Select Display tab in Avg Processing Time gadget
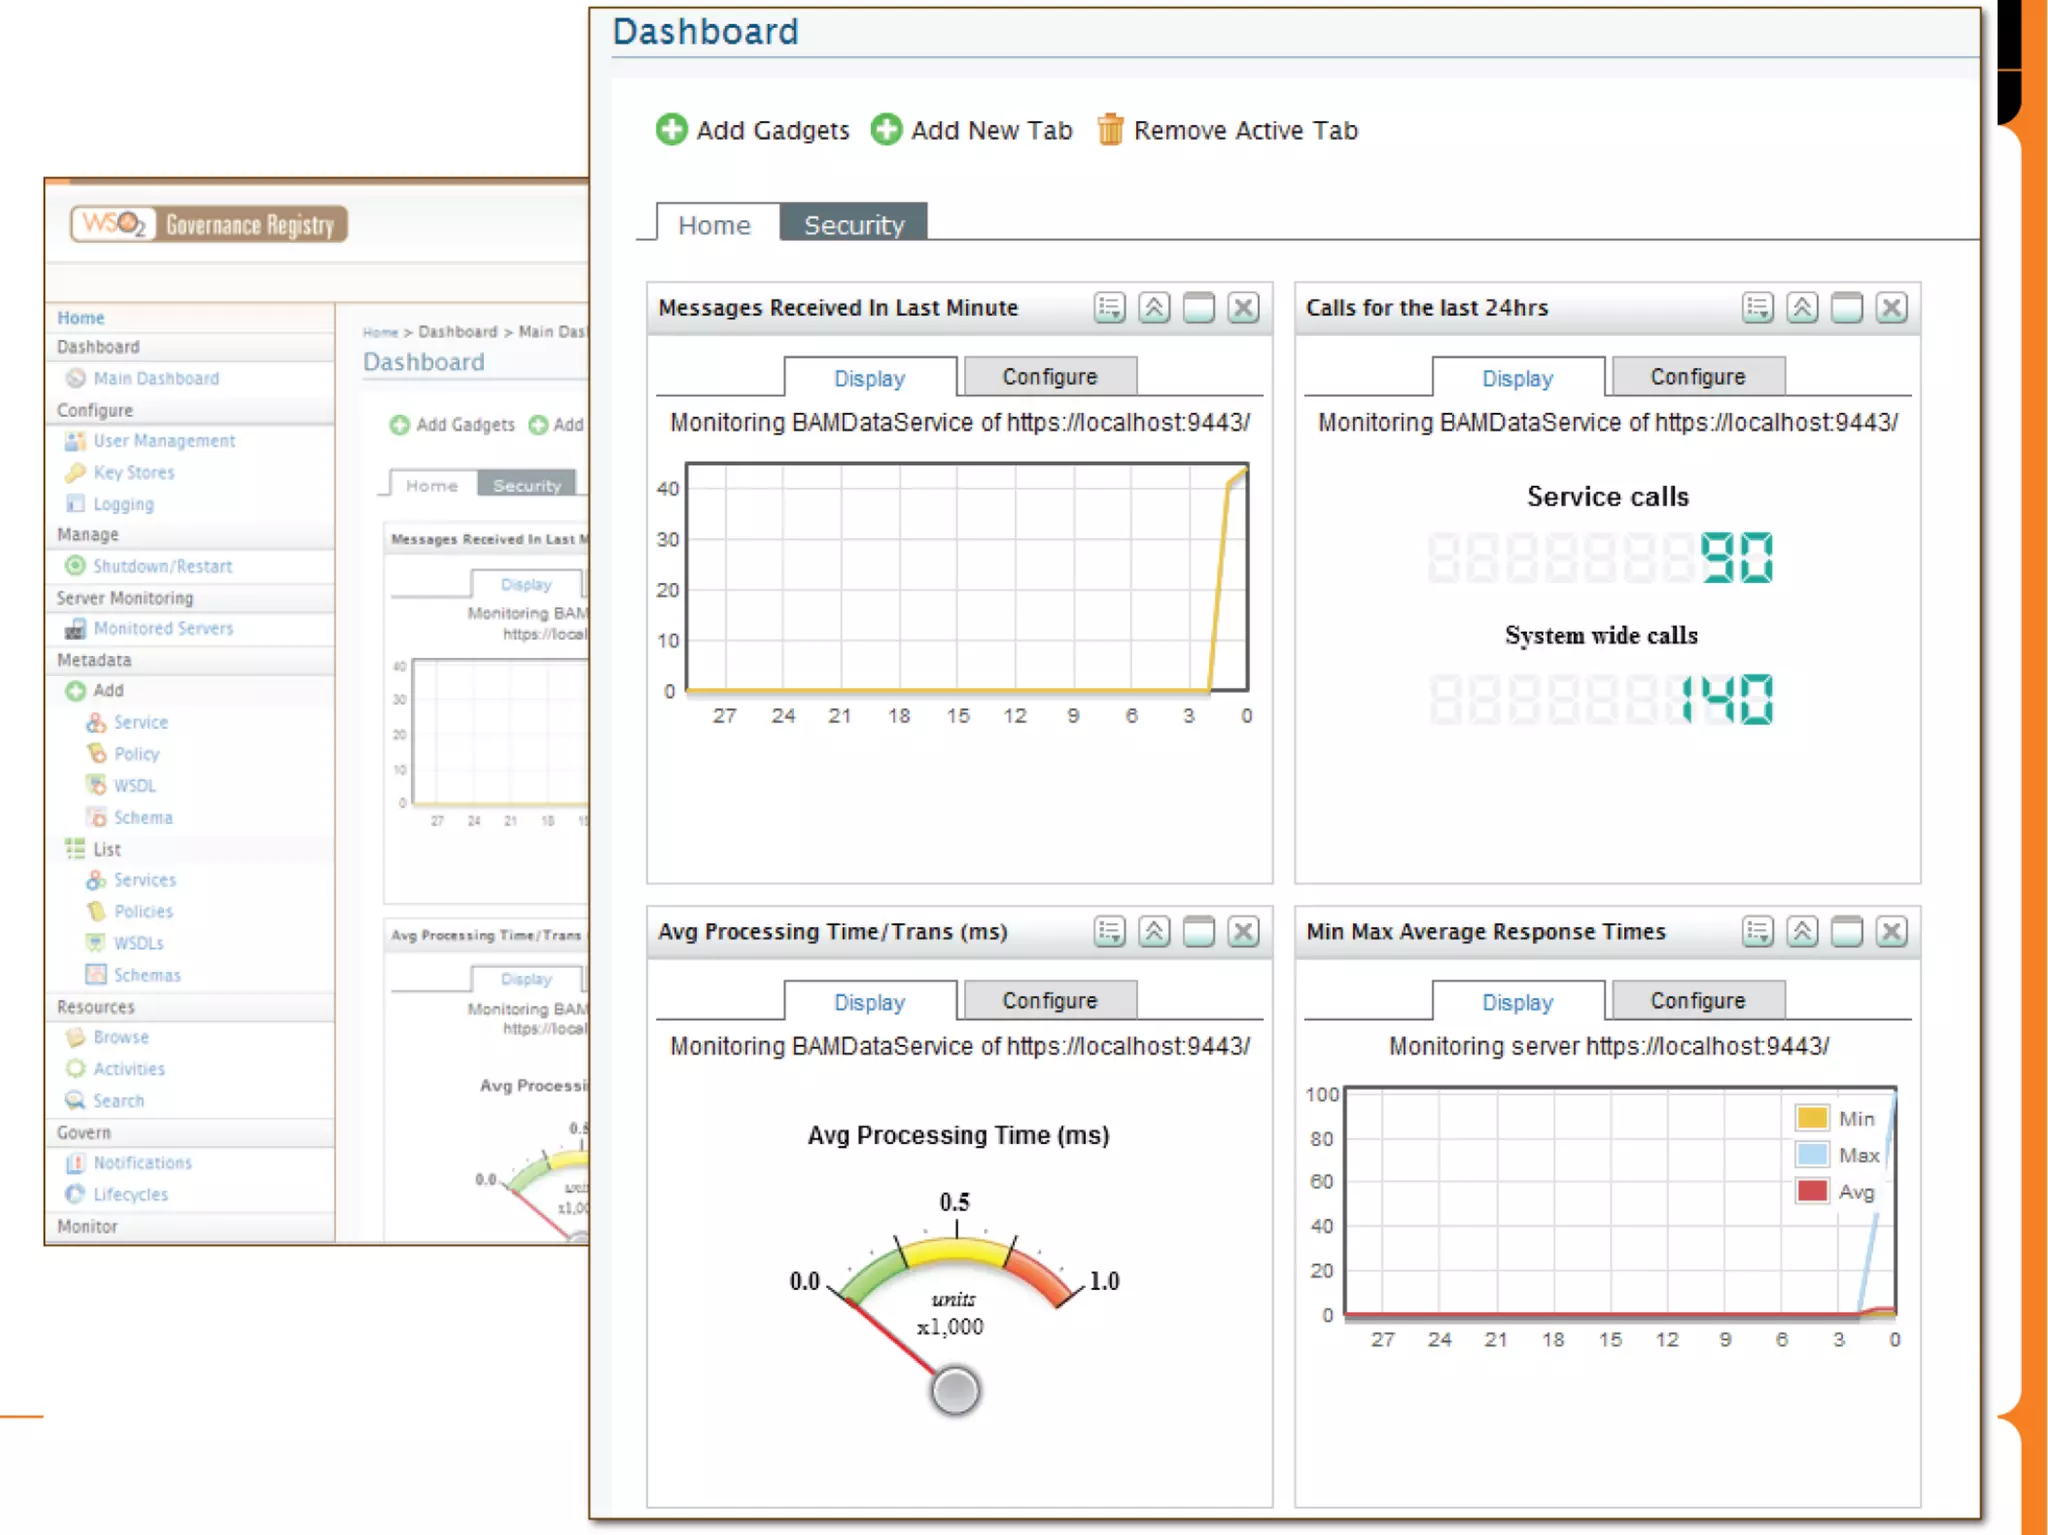 [x=869, y=1002]
